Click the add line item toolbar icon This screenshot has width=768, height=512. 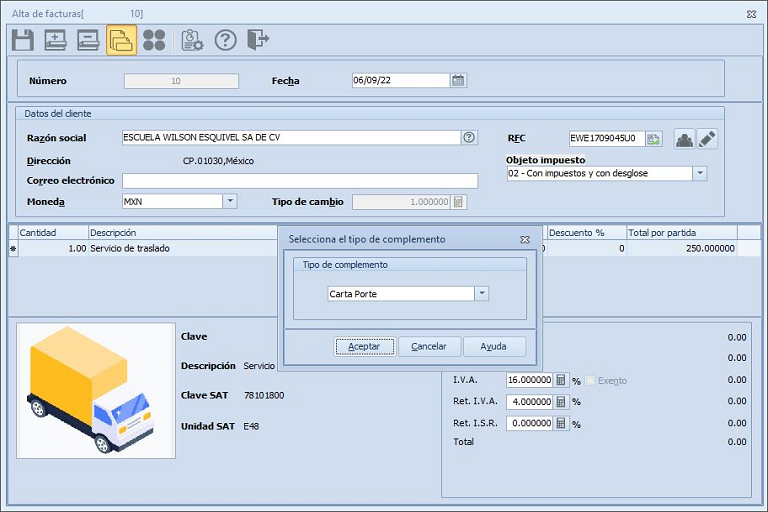pos(56,40)
